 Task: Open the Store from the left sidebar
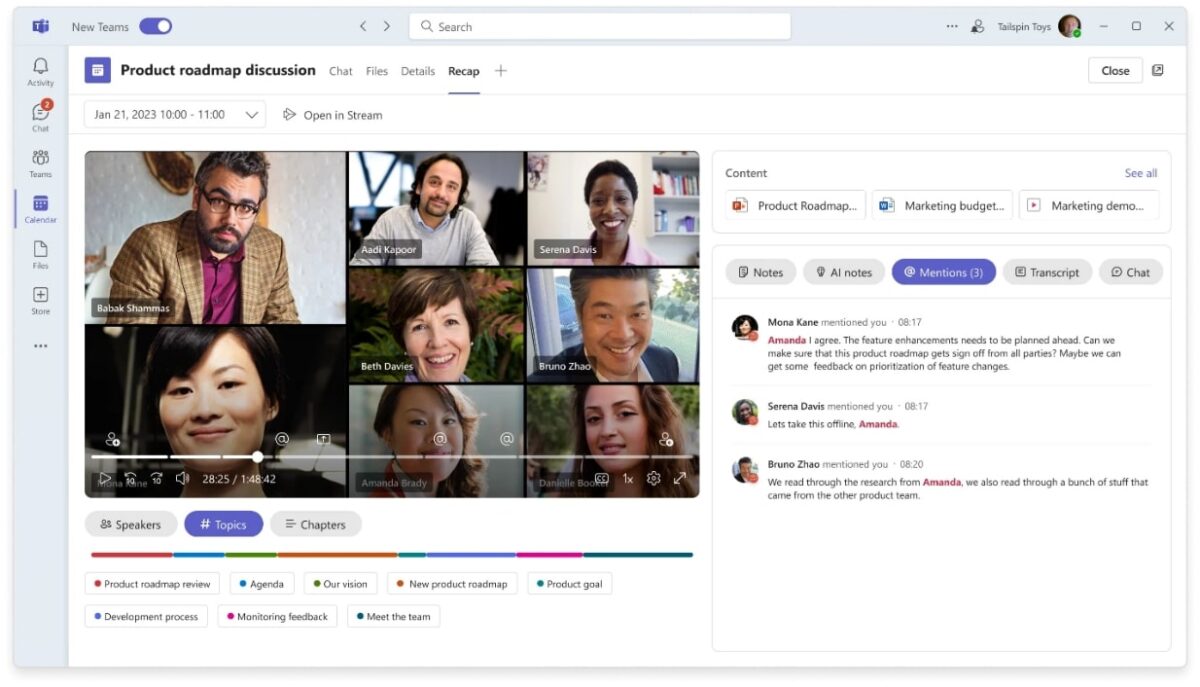click(x=40, y=299)
